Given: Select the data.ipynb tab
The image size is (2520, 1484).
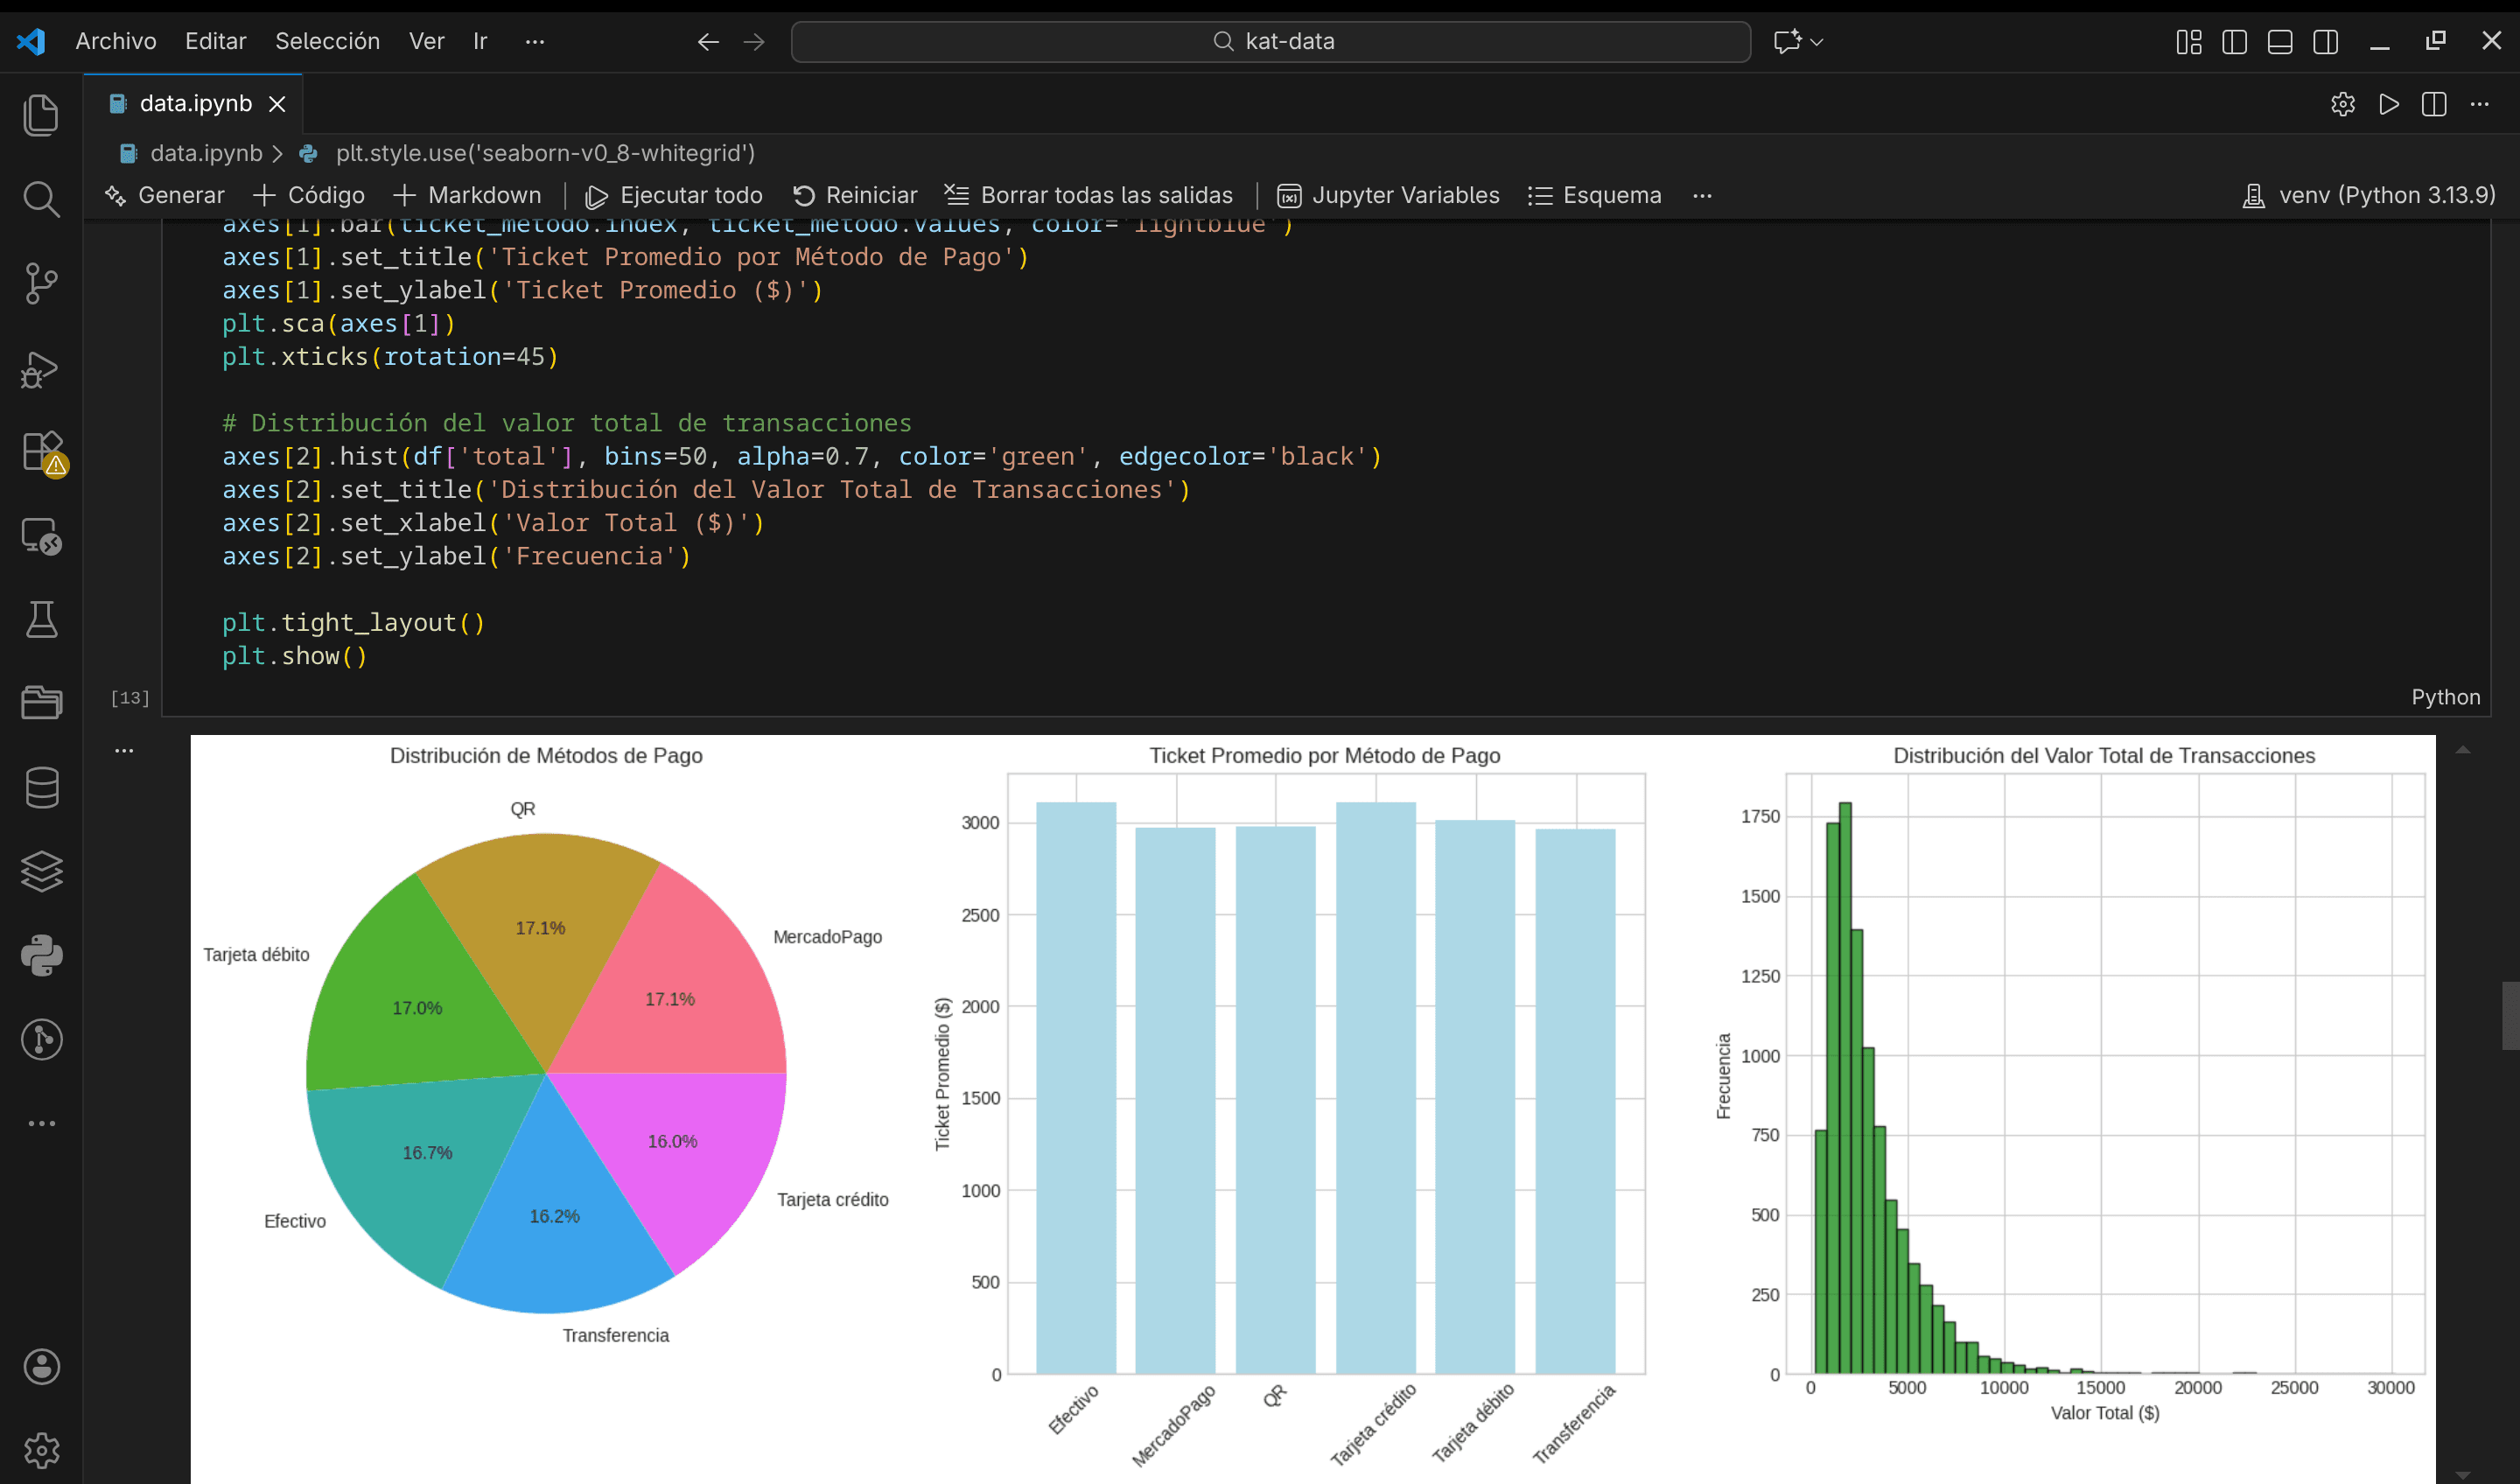Looking at the screenshot, I should 195,104.
